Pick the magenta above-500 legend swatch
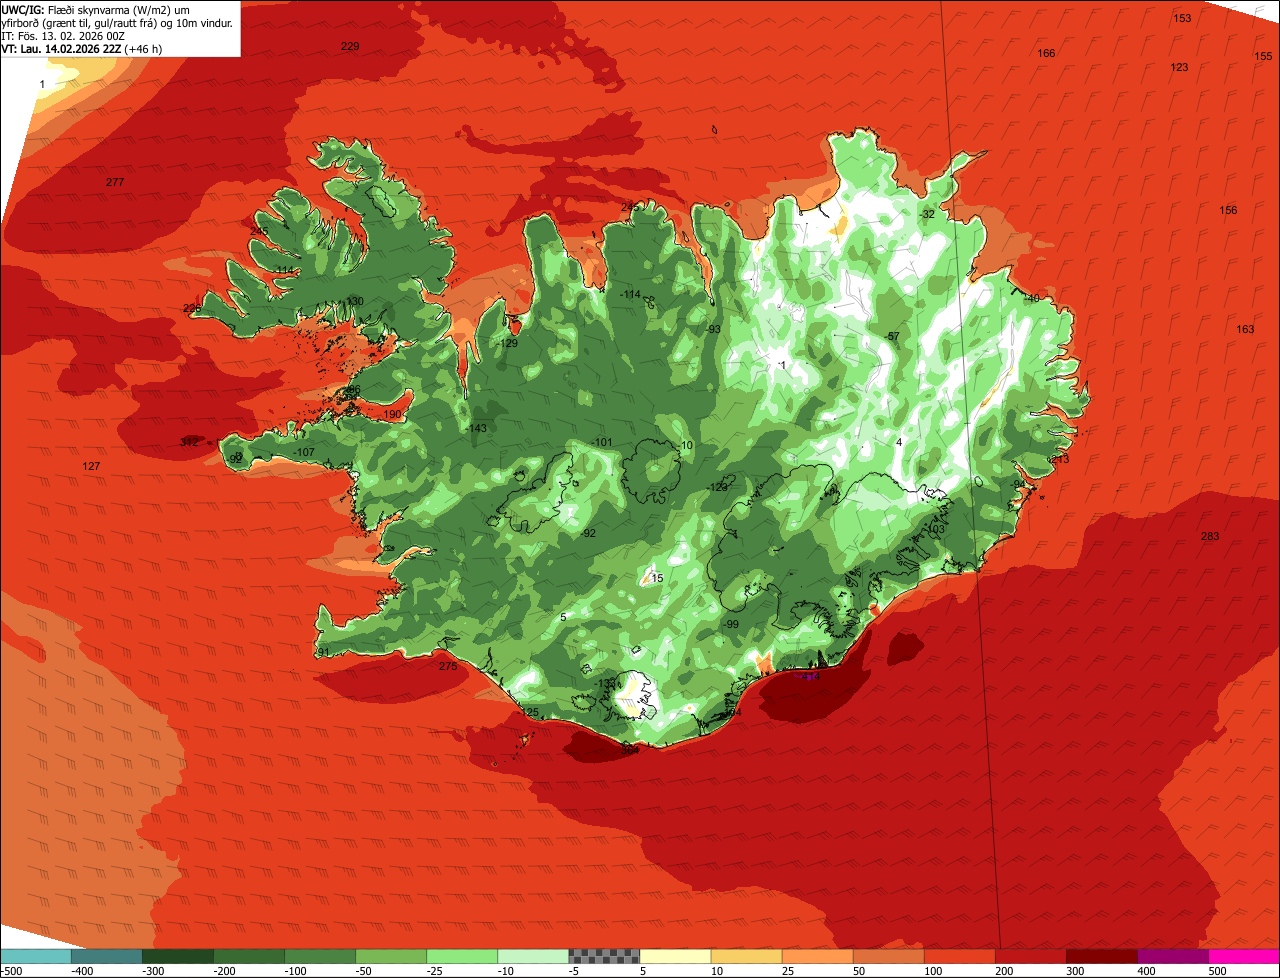This screenshot has width=1280, height=978. tap(1244, 956)
